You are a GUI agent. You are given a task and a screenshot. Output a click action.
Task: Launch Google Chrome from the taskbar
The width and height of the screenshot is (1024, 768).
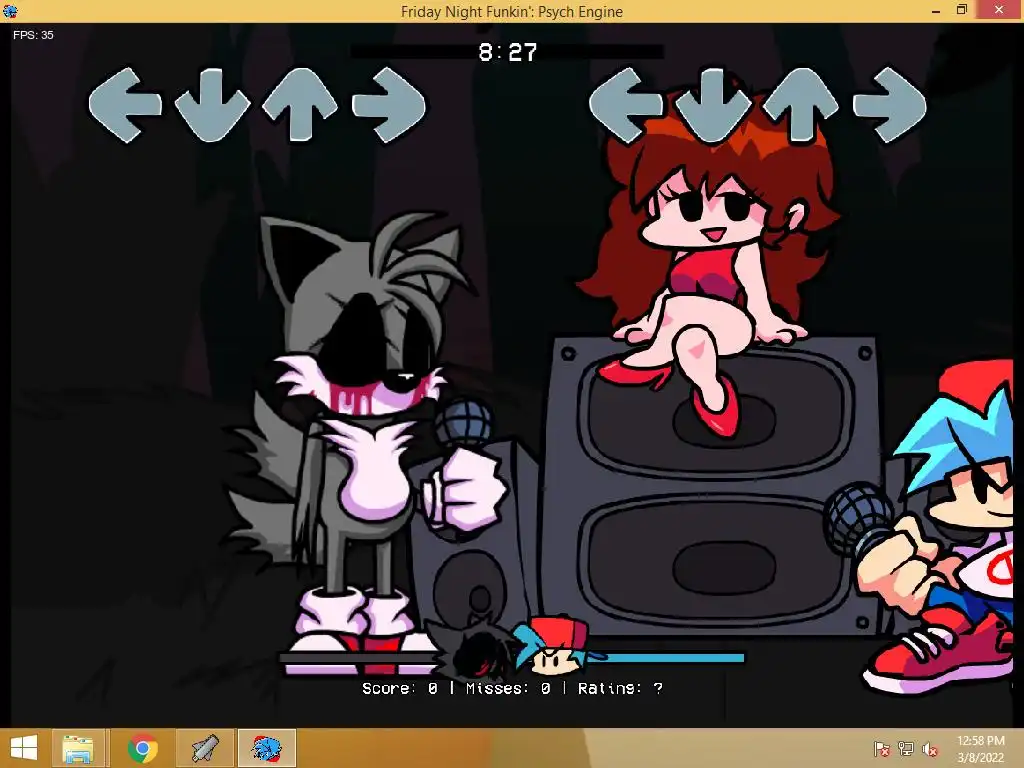point(142,748)
